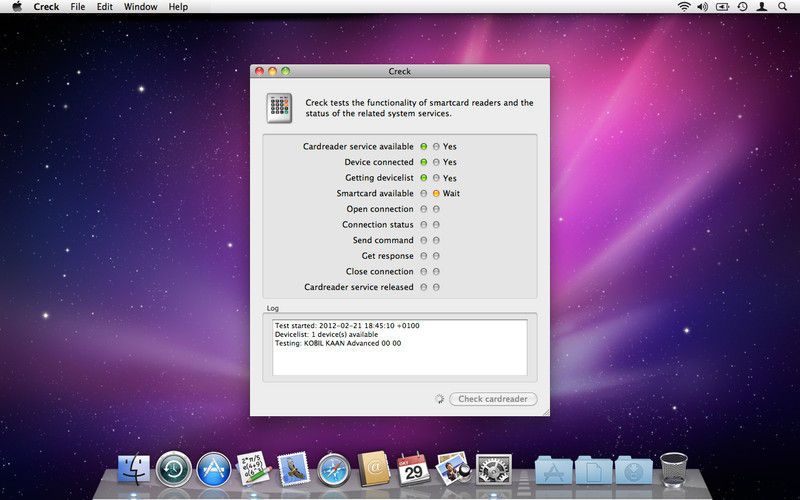Open the volume control in menu bar

703,7
